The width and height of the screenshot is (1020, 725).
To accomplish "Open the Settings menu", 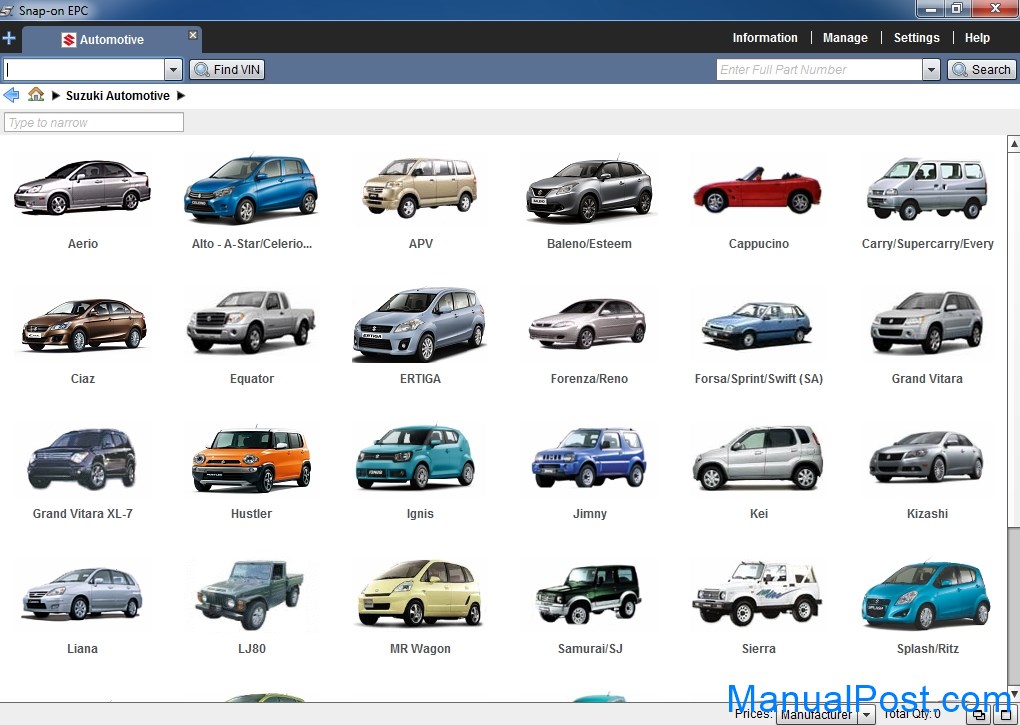I will pyautogui.click(x=916, y=38).
